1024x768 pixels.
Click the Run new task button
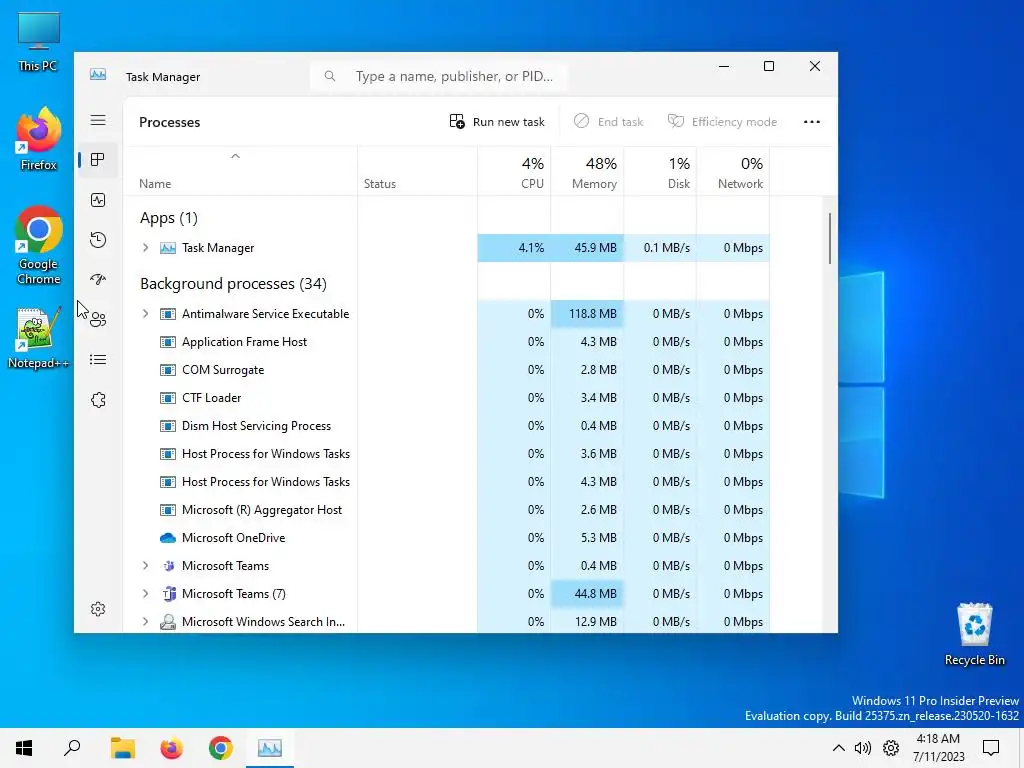(497, 122)
